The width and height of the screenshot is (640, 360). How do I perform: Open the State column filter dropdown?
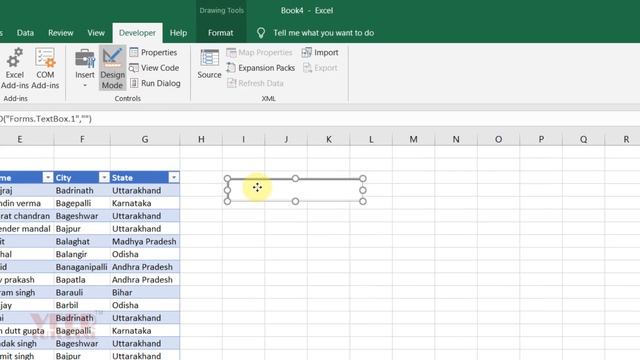click(173, 178)
